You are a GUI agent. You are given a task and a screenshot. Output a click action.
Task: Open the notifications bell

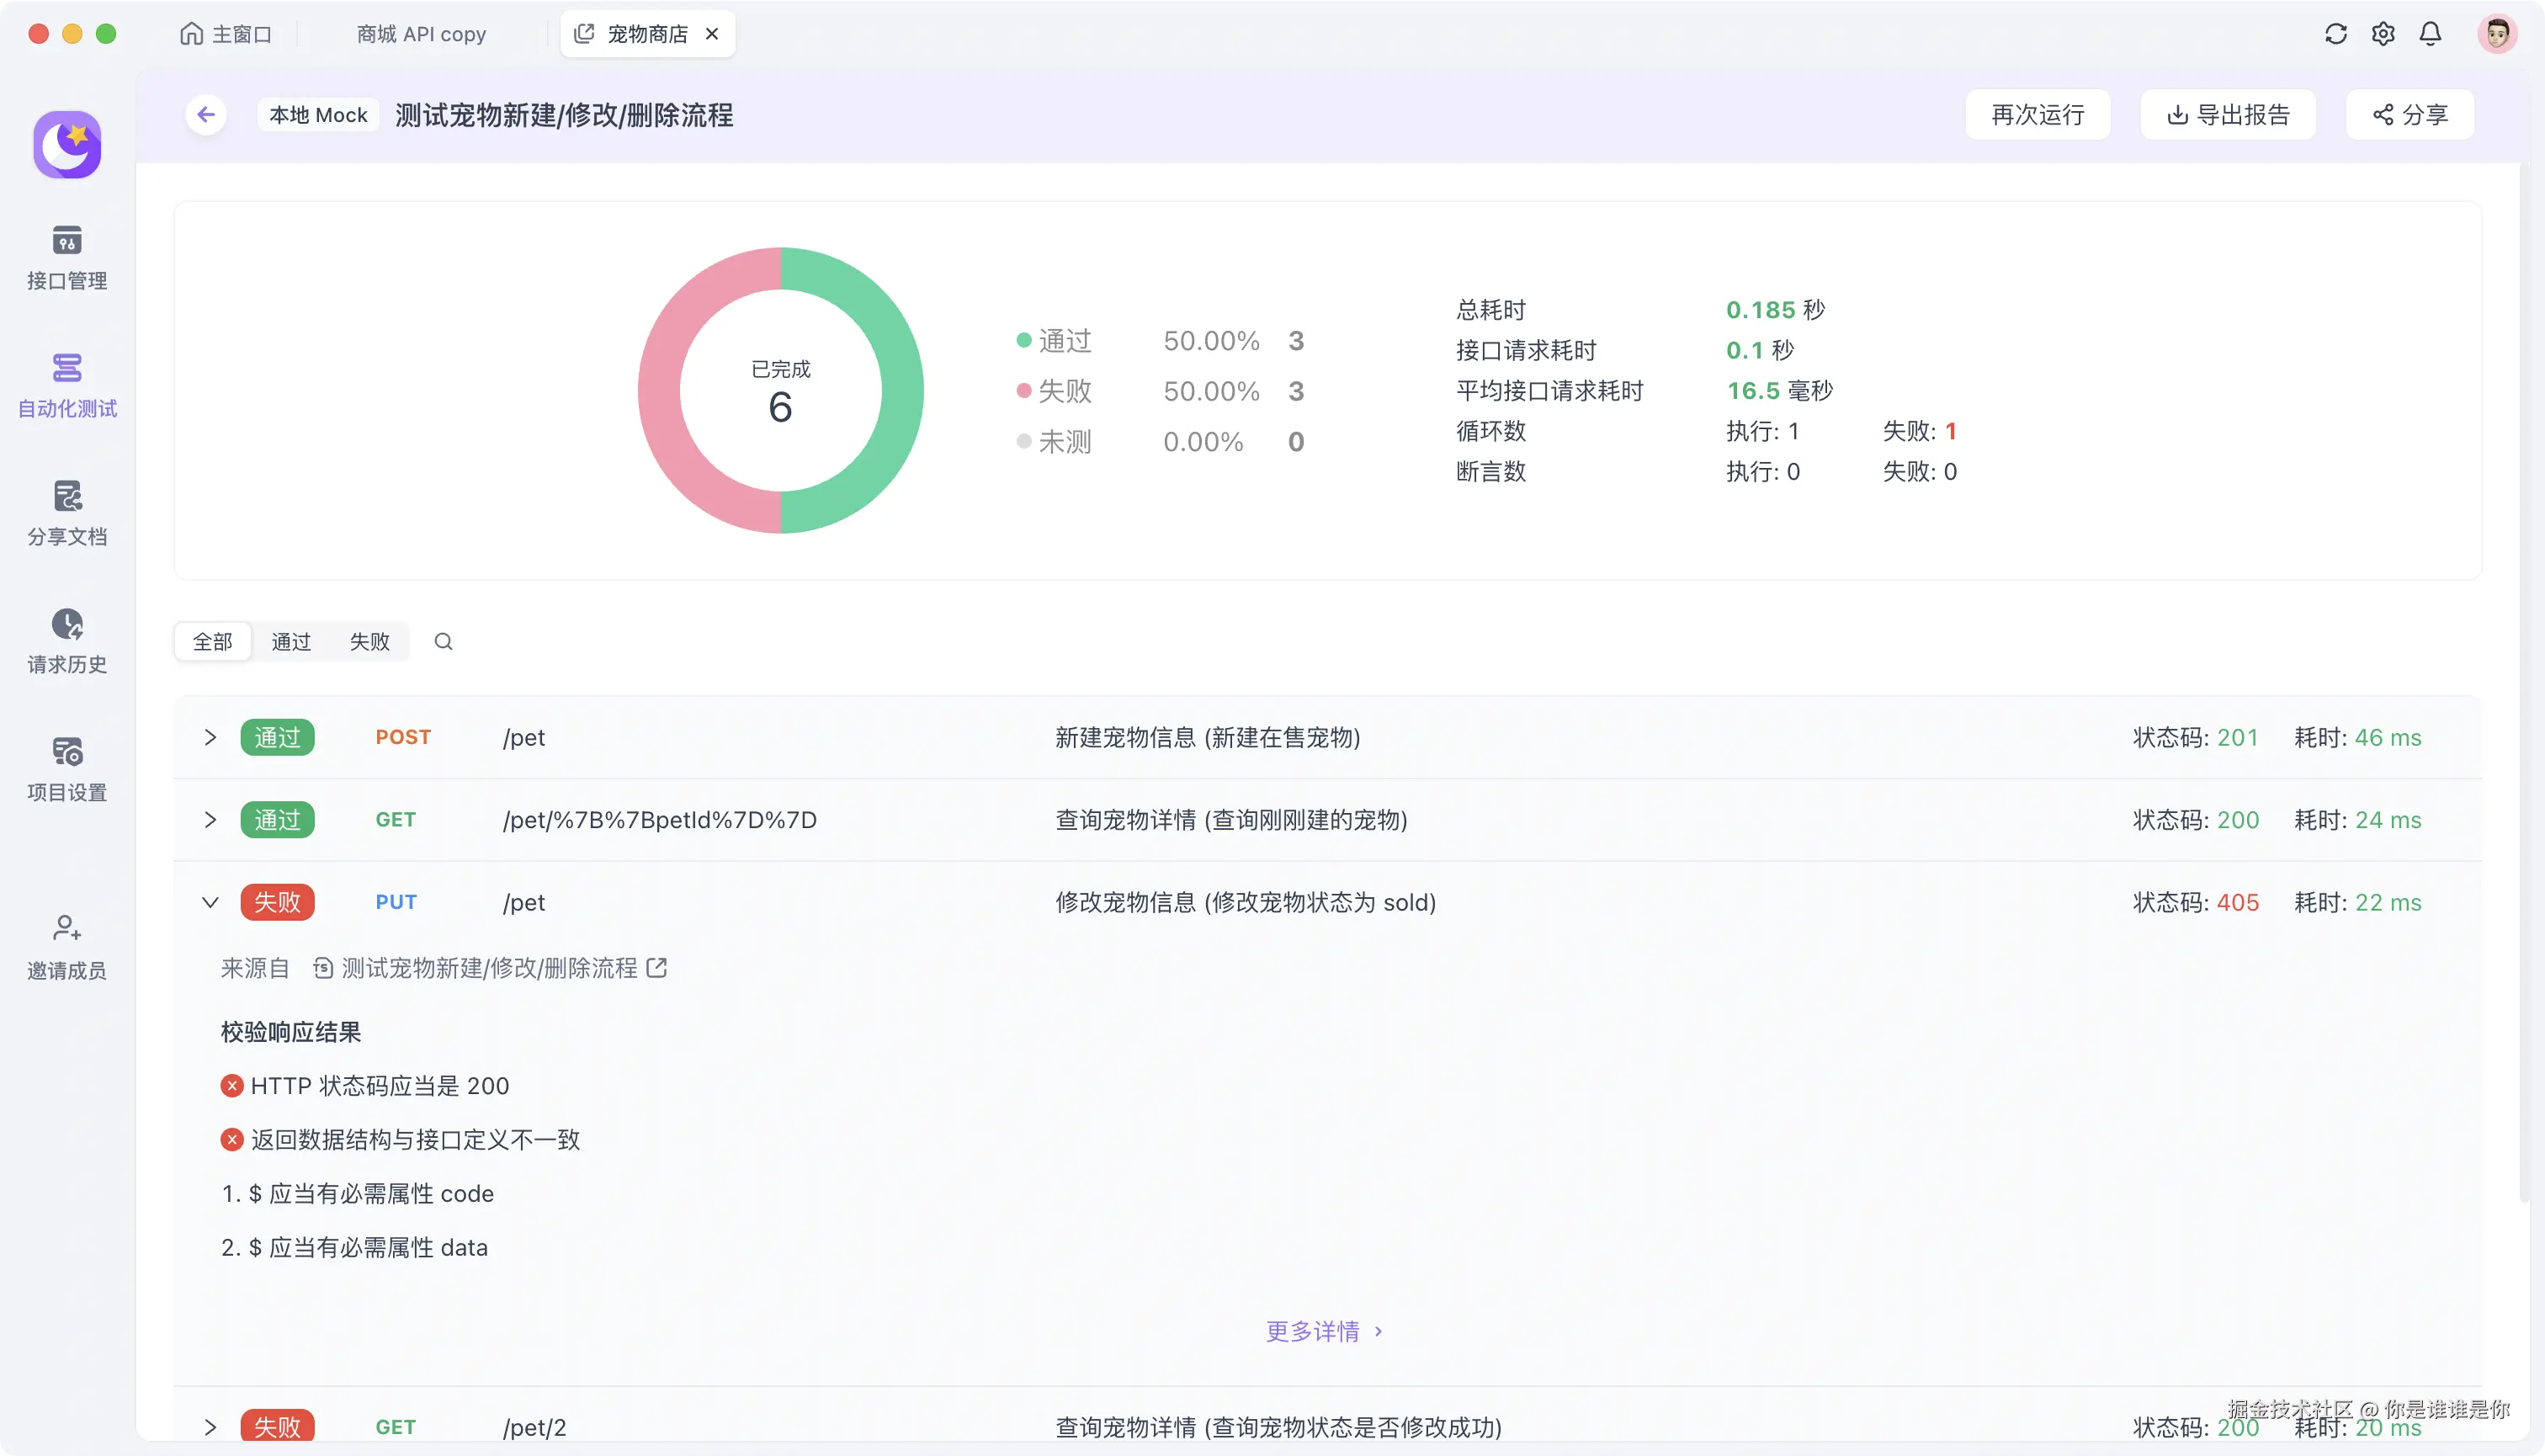2430,34
